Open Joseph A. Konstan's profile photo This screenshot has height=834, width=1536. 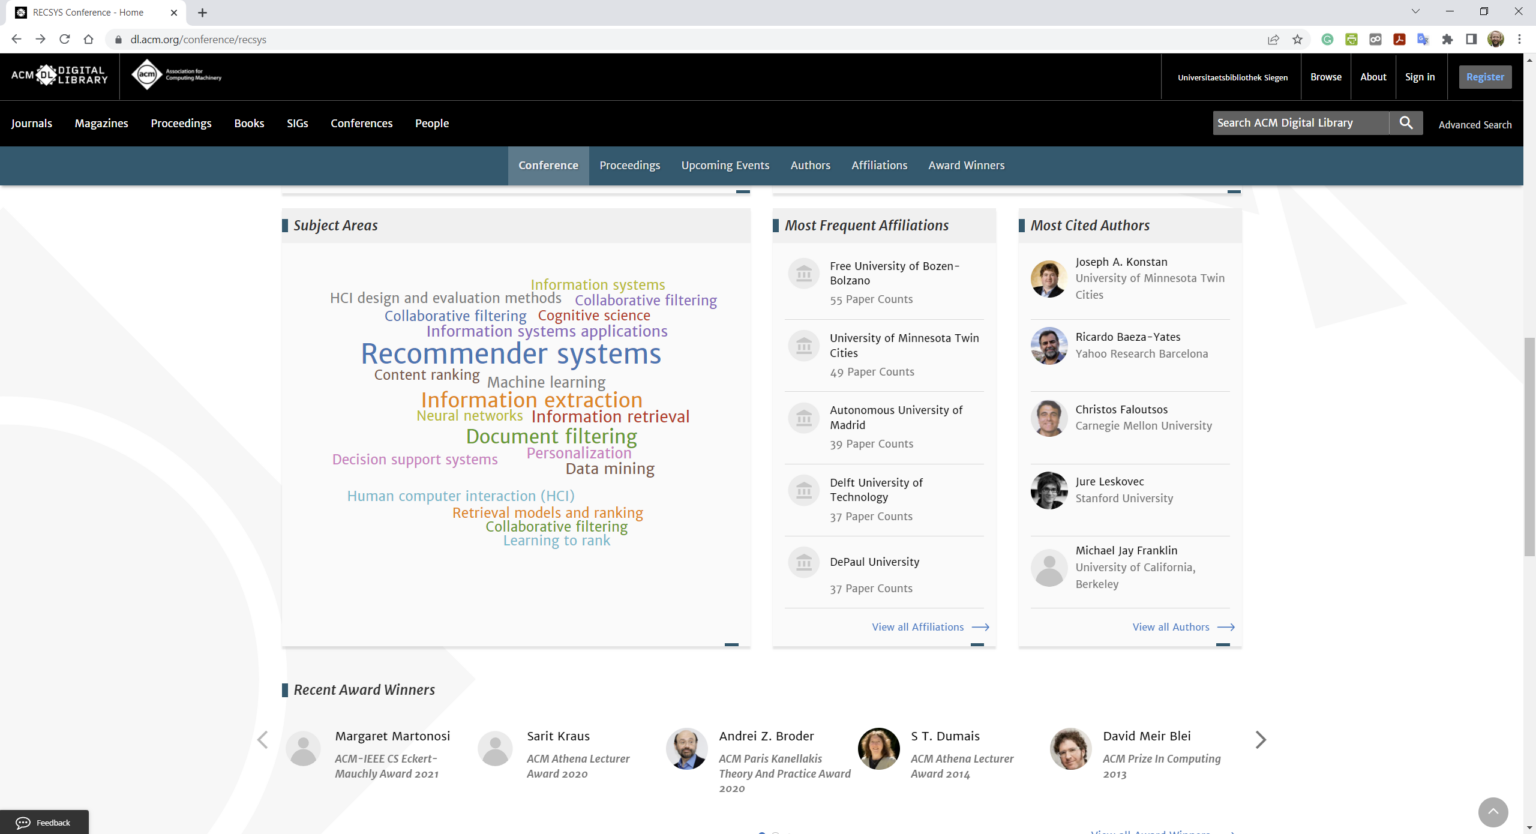click(x=1048, y=279)
